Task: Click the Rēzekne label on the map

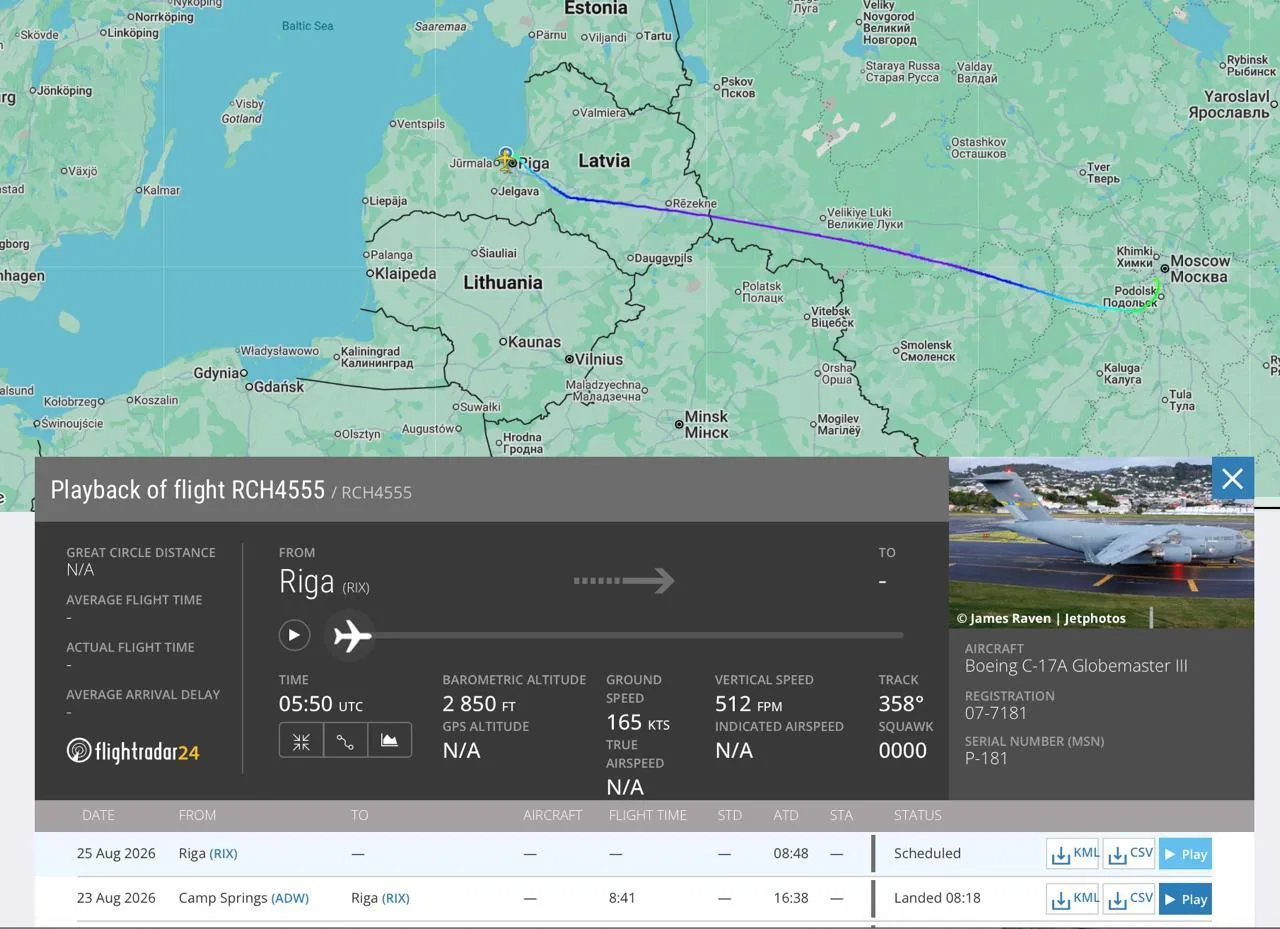Action: click(x=695, y=203)
